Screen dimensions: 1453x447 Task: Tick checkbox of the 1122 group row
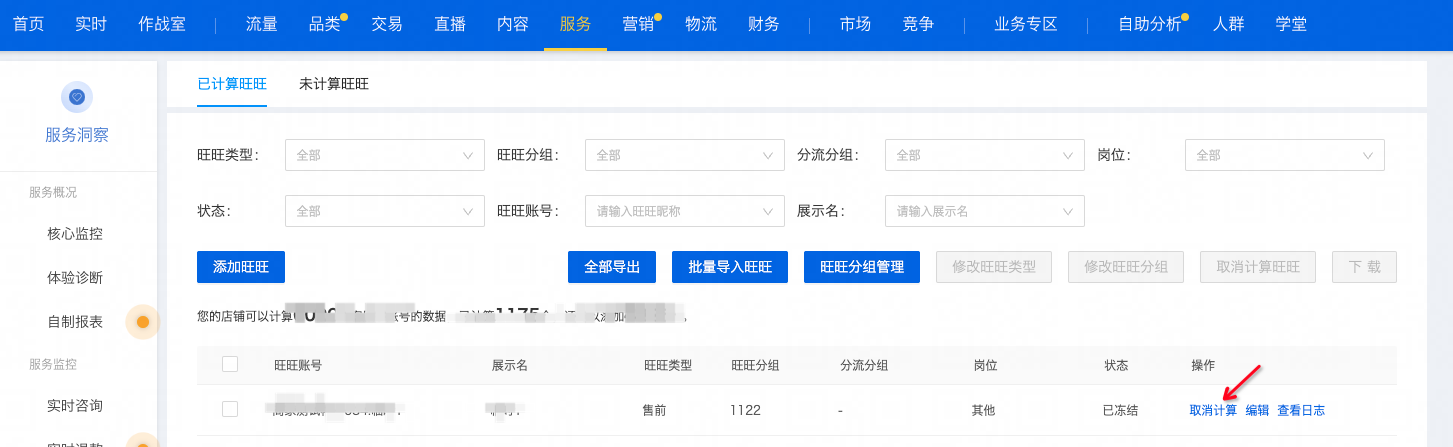[230, 409]
